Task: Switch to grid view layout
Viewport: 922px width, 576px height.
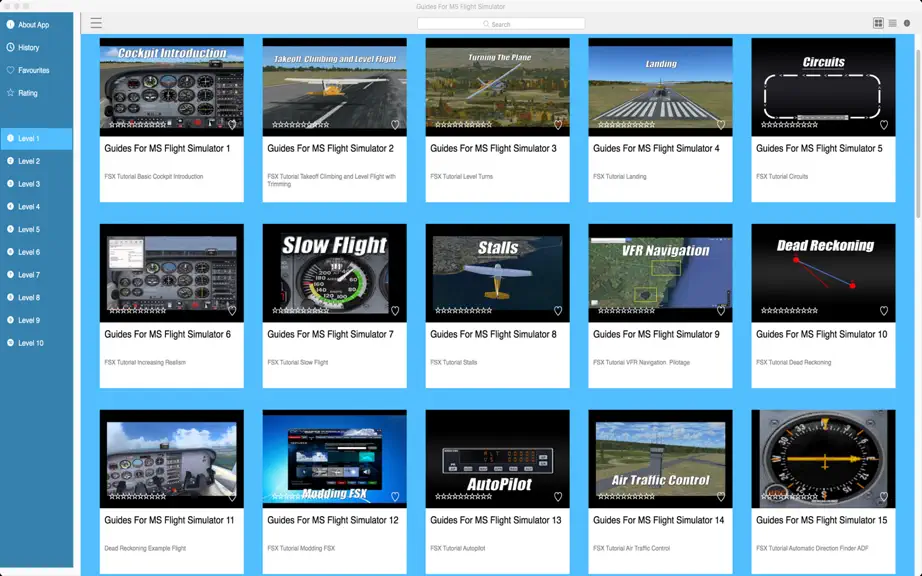Action: click(x=878, y=23)
